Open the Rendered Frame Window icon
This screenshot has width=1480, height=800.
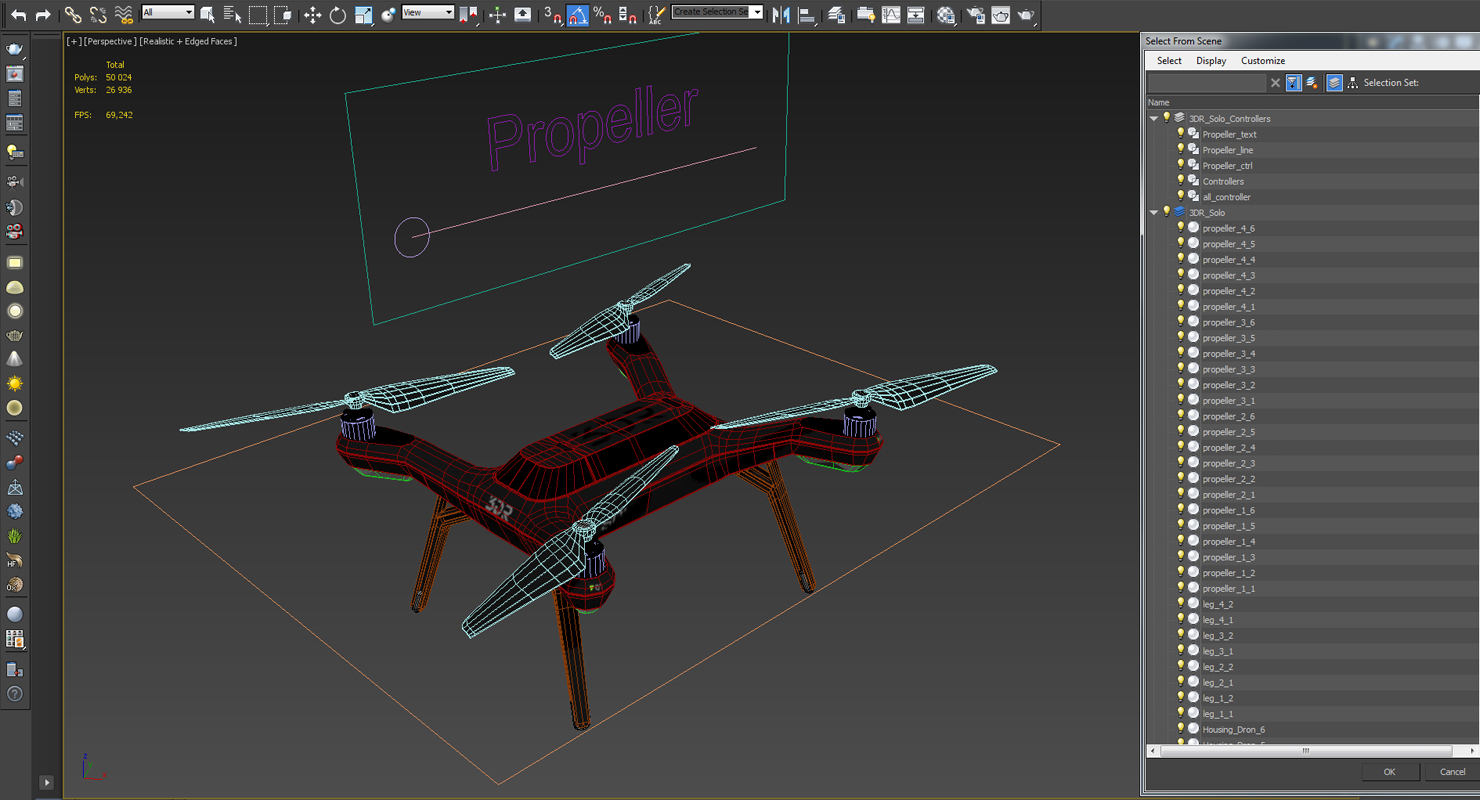(1000, 14)
